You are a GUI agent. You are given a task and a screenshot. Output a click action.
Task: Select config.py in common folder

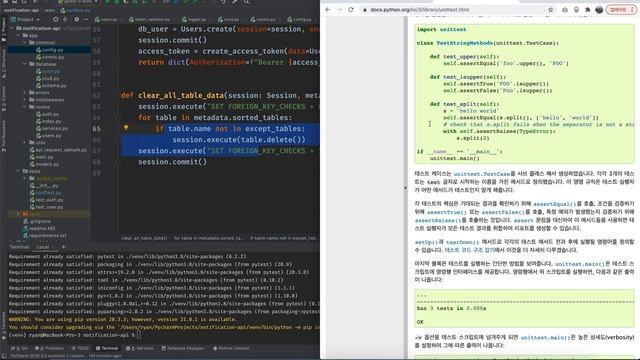coord(49,50)
